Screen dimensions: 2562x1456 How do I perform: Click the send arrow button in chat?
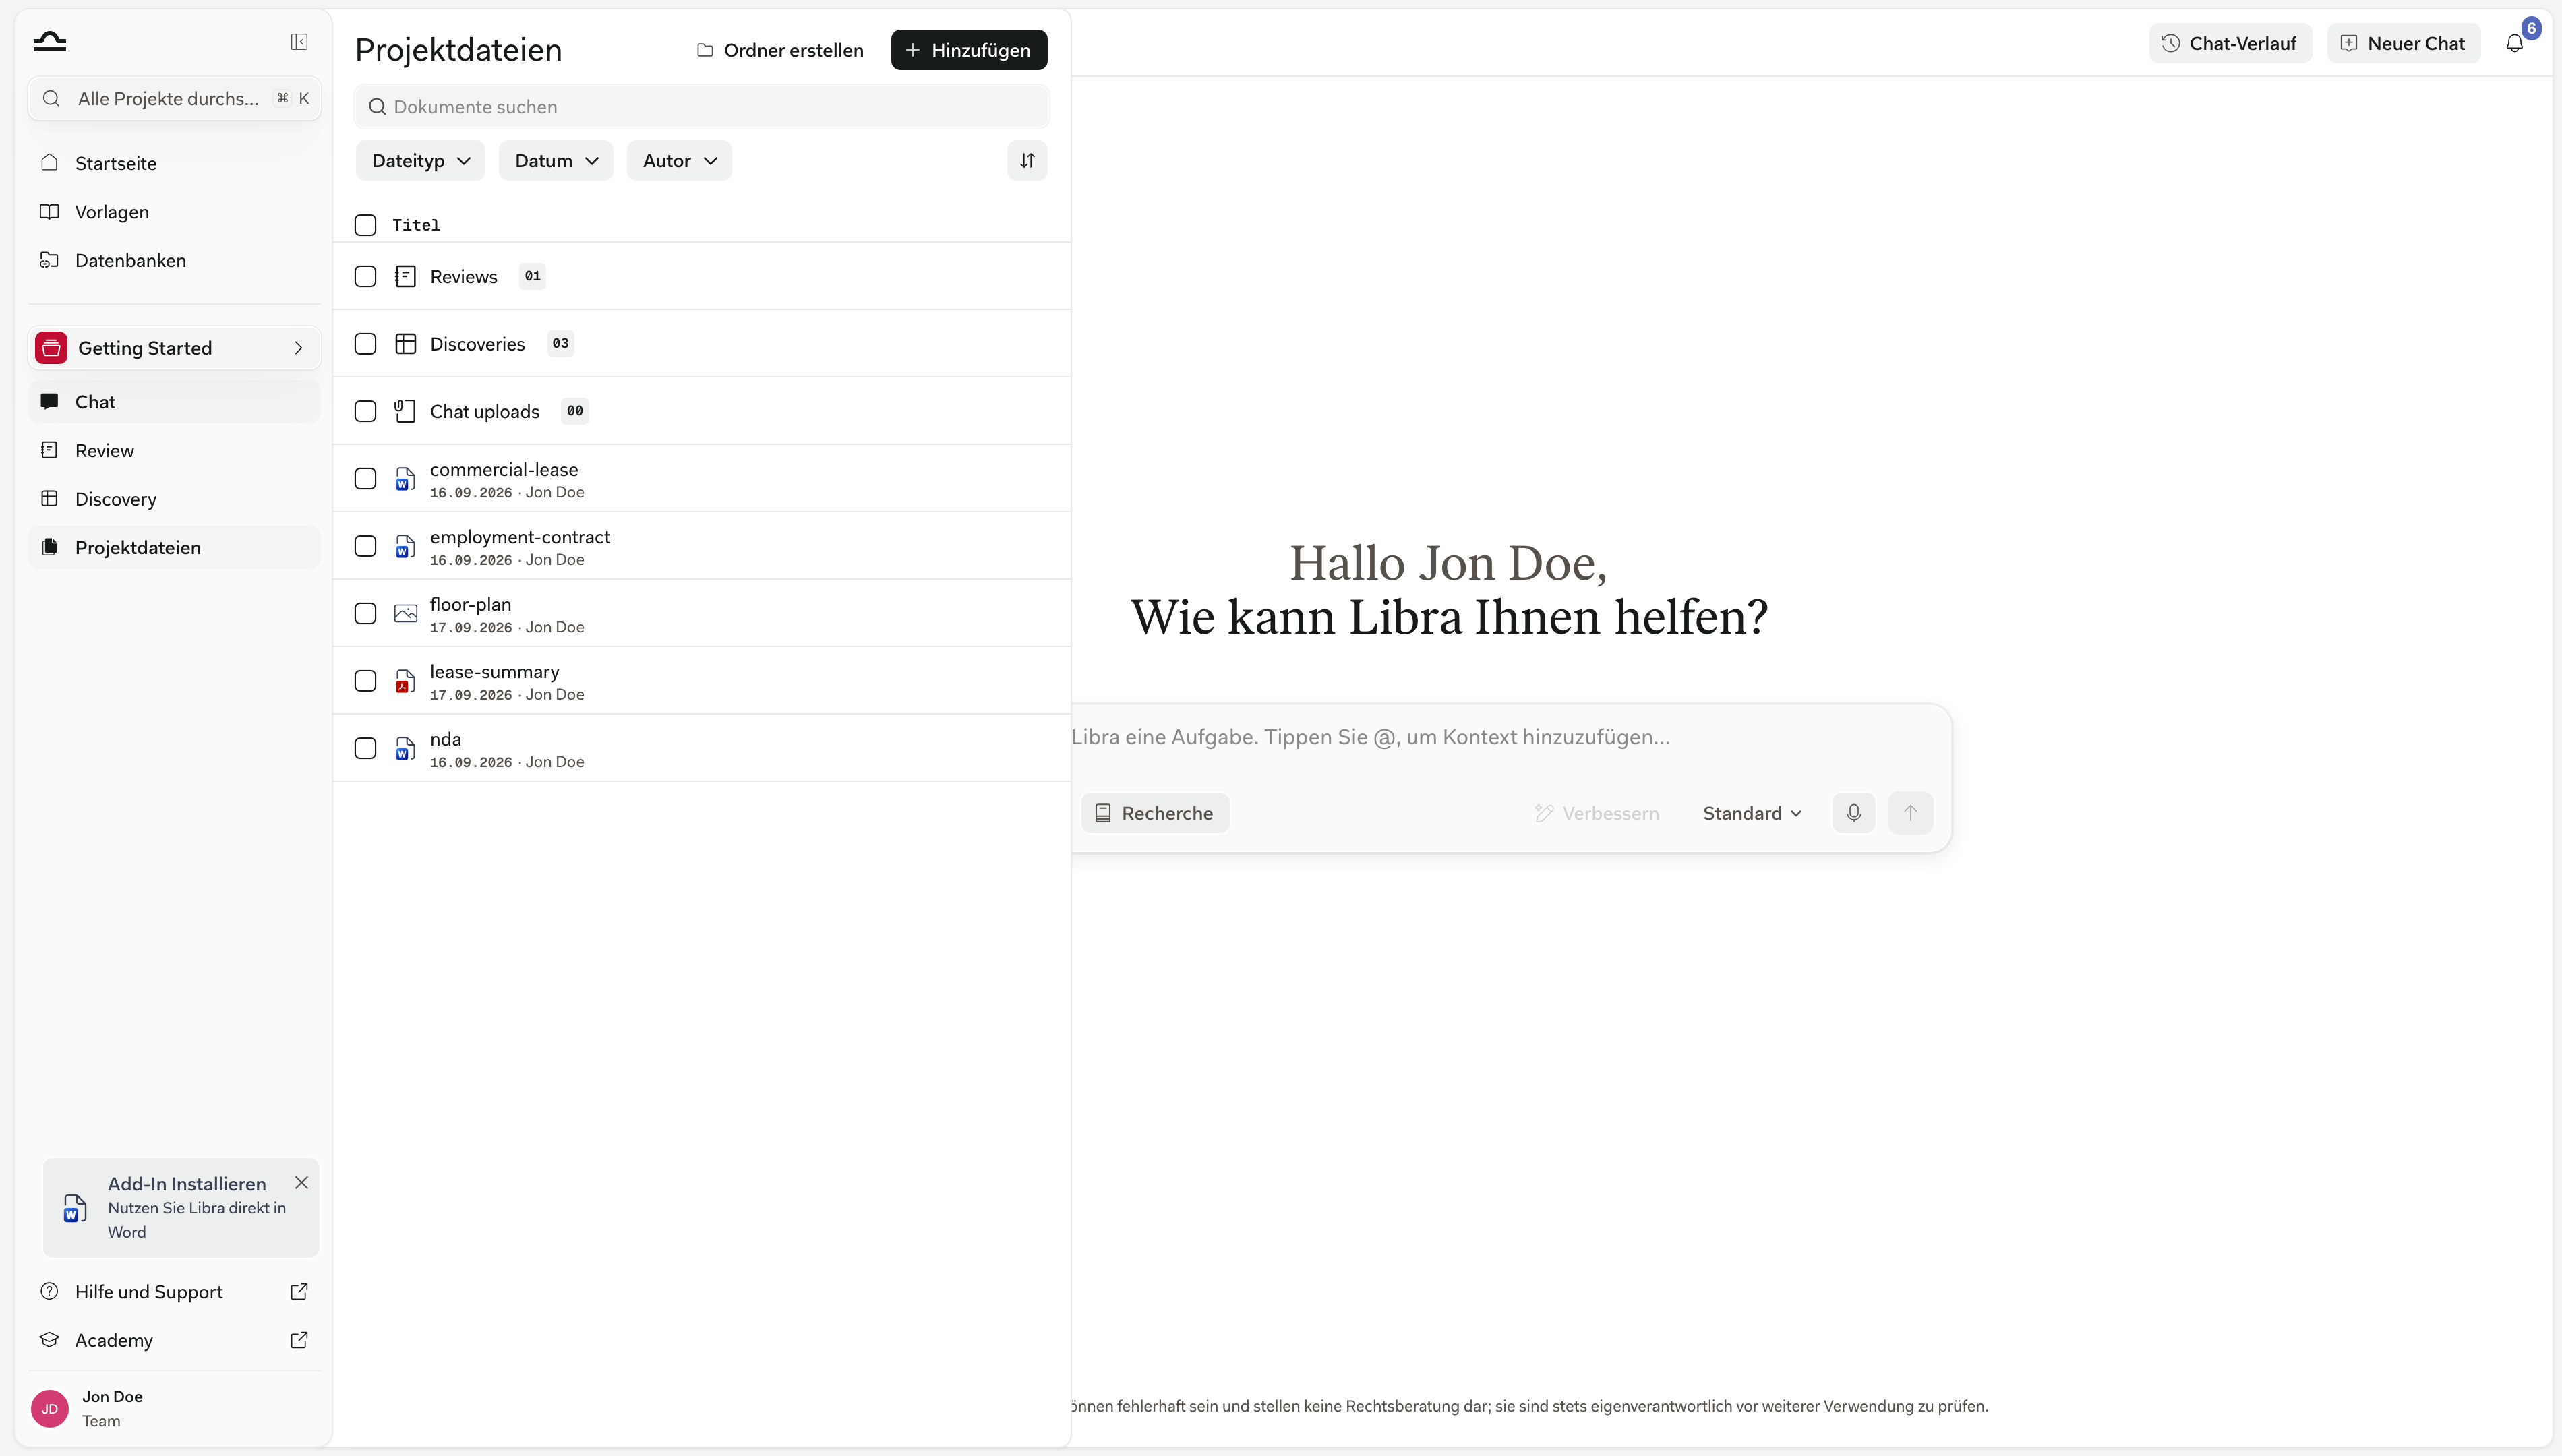(x=1910, y=813)
